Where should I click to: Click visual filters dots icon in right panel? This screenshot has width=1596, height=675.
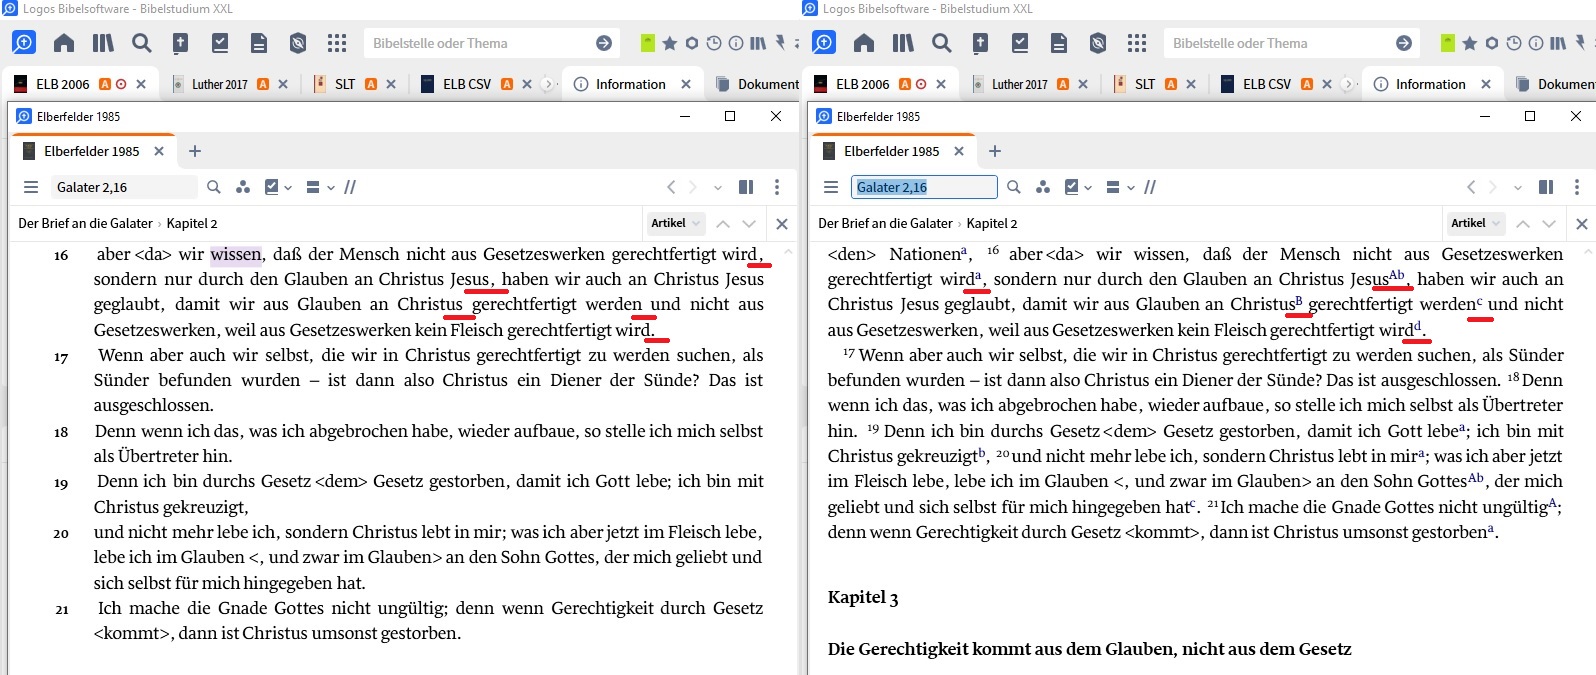[1043, 187]
